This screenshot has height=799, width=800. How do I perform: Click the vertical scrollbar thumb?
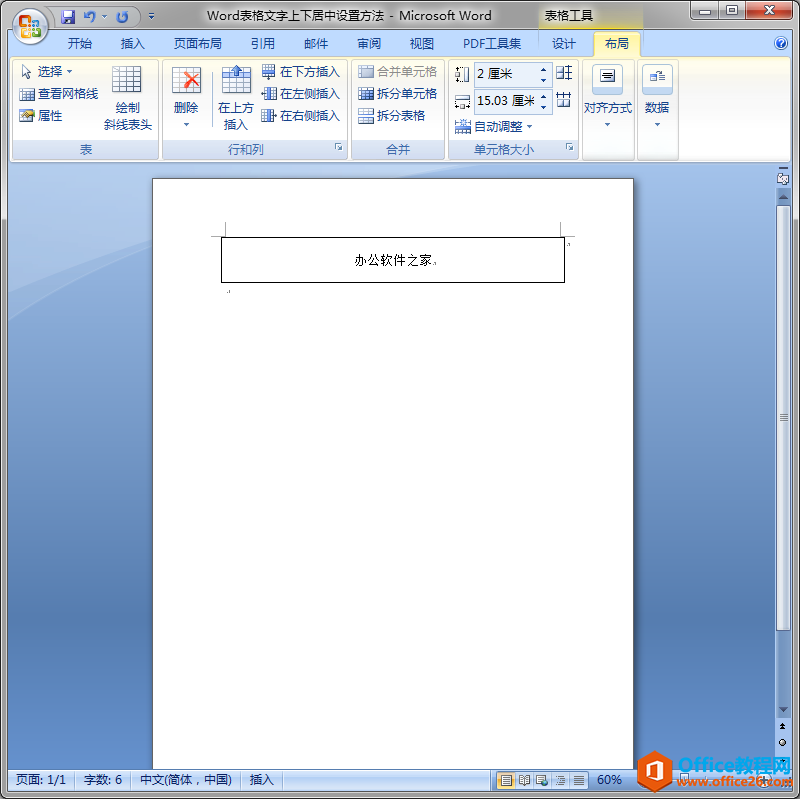point(783,418)
